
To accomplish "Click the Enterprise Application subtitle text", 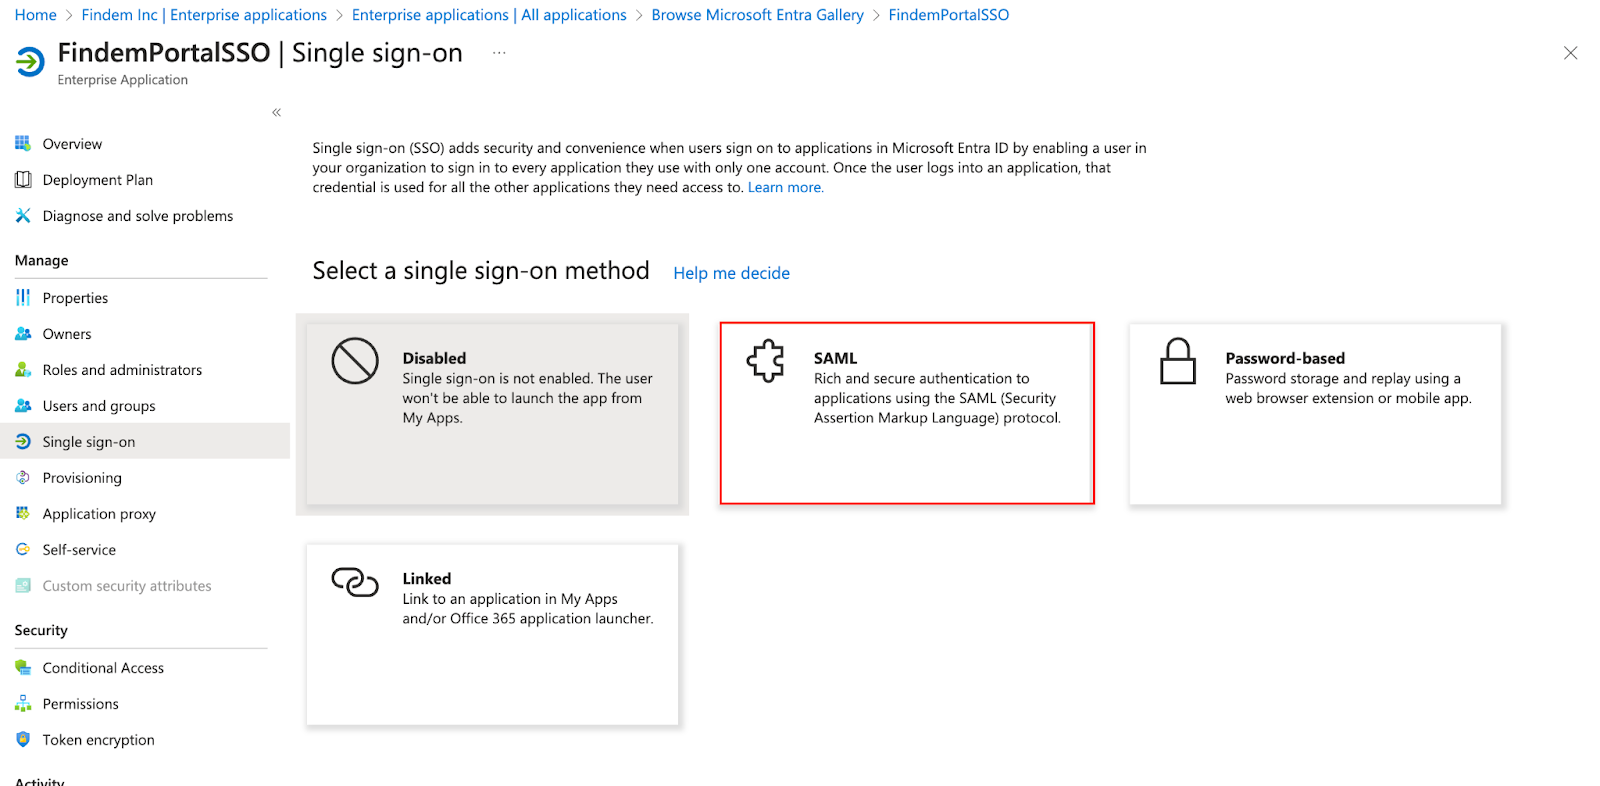I will (x=123, y=80).
